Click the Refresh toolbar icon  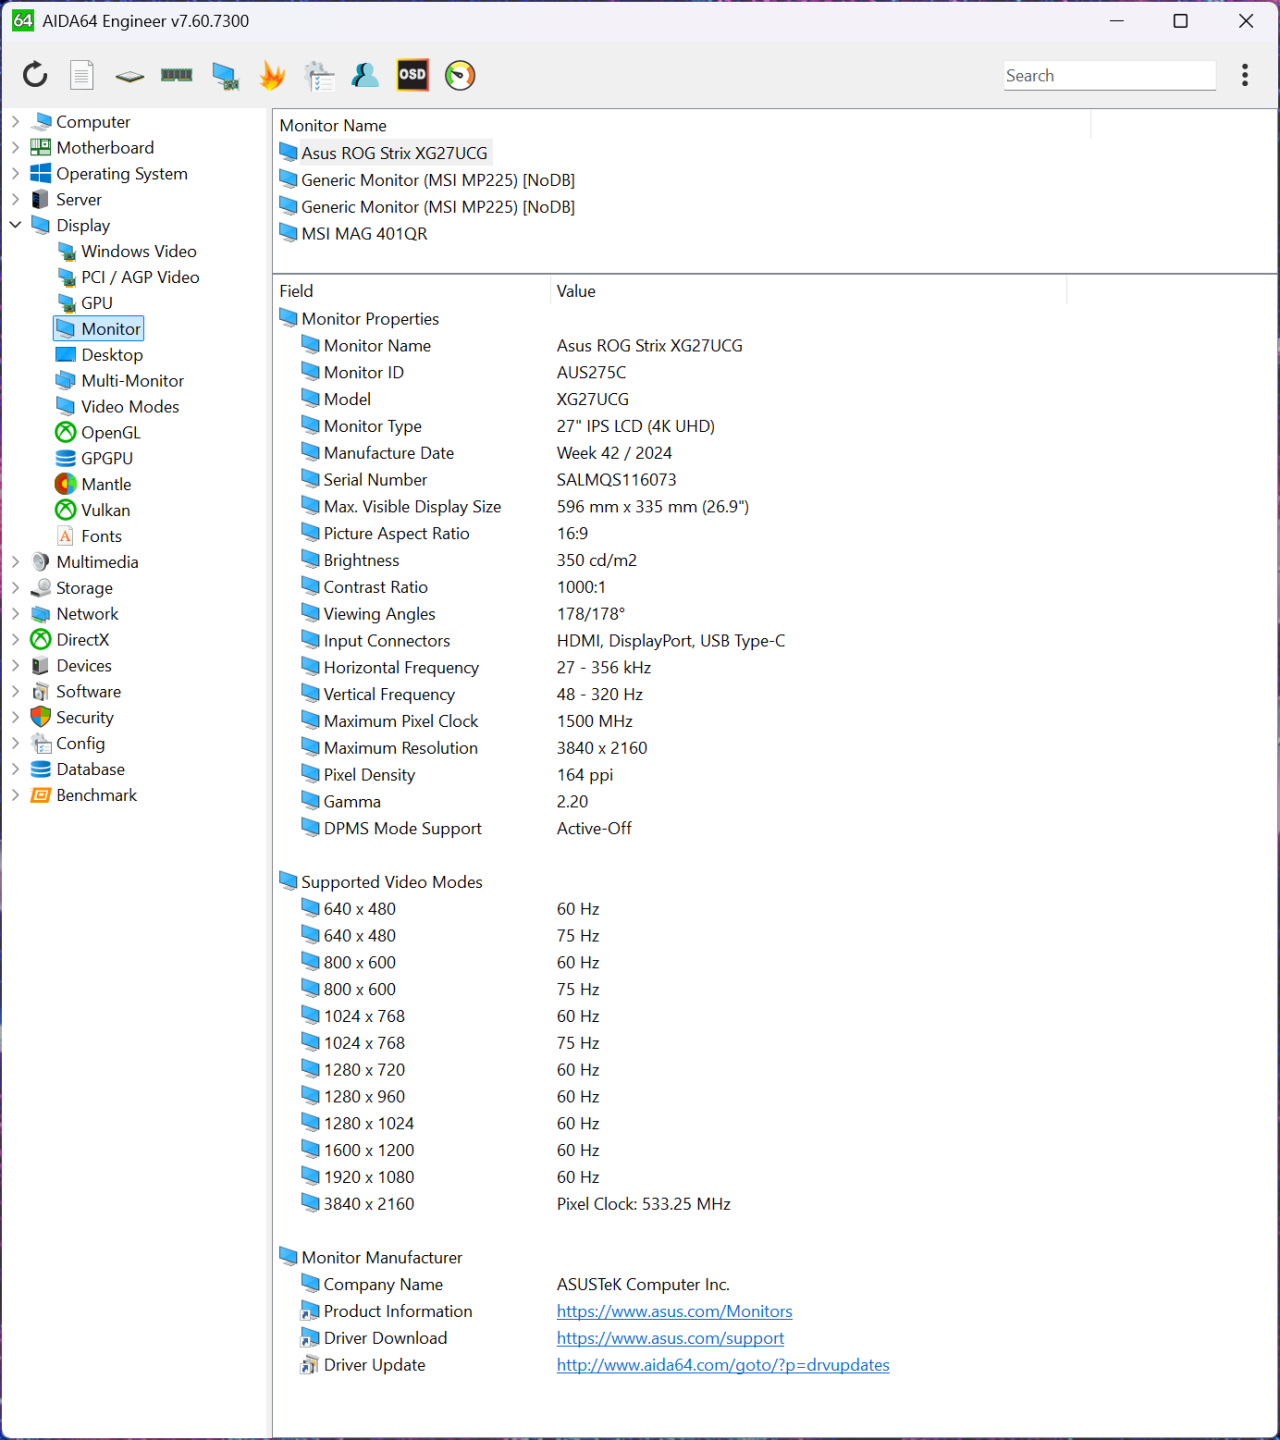35,75
